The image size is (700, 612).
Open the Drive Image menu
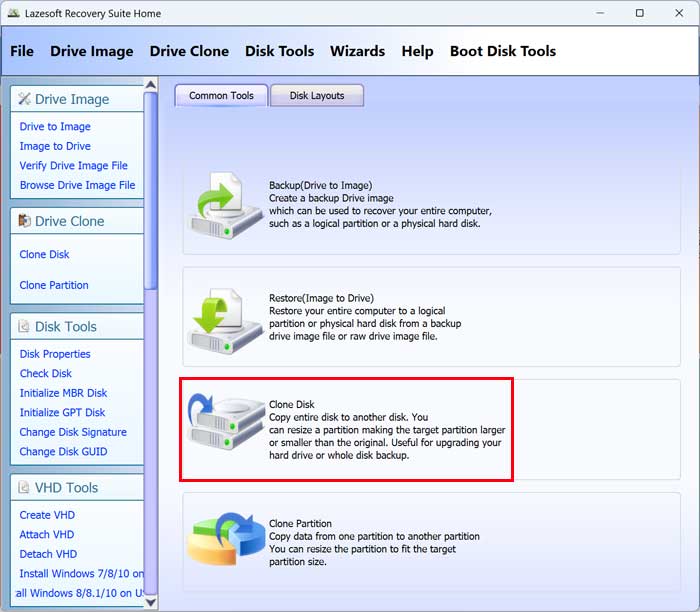coord(92,51)
